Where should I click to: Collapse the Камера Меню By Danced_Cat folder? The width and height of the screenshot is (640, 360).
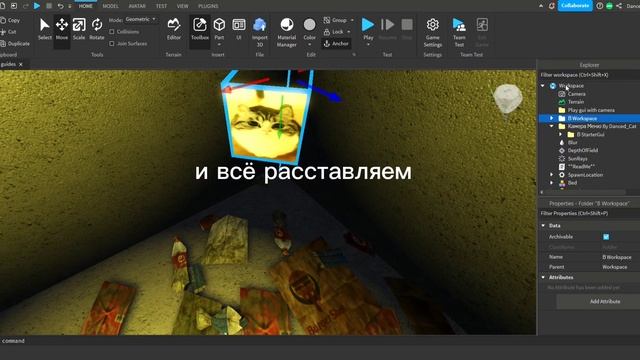[551, 126]
